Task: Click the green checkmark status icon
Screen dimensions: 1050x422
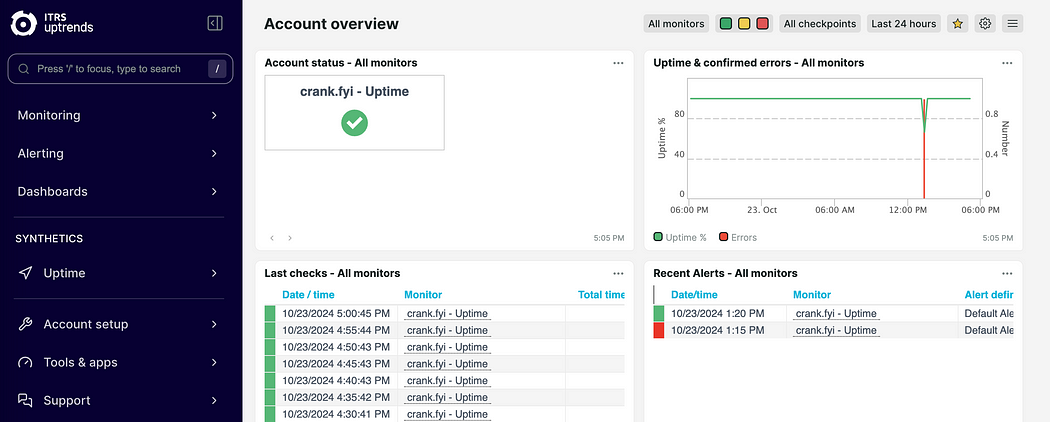Action: tap(355, 123)
